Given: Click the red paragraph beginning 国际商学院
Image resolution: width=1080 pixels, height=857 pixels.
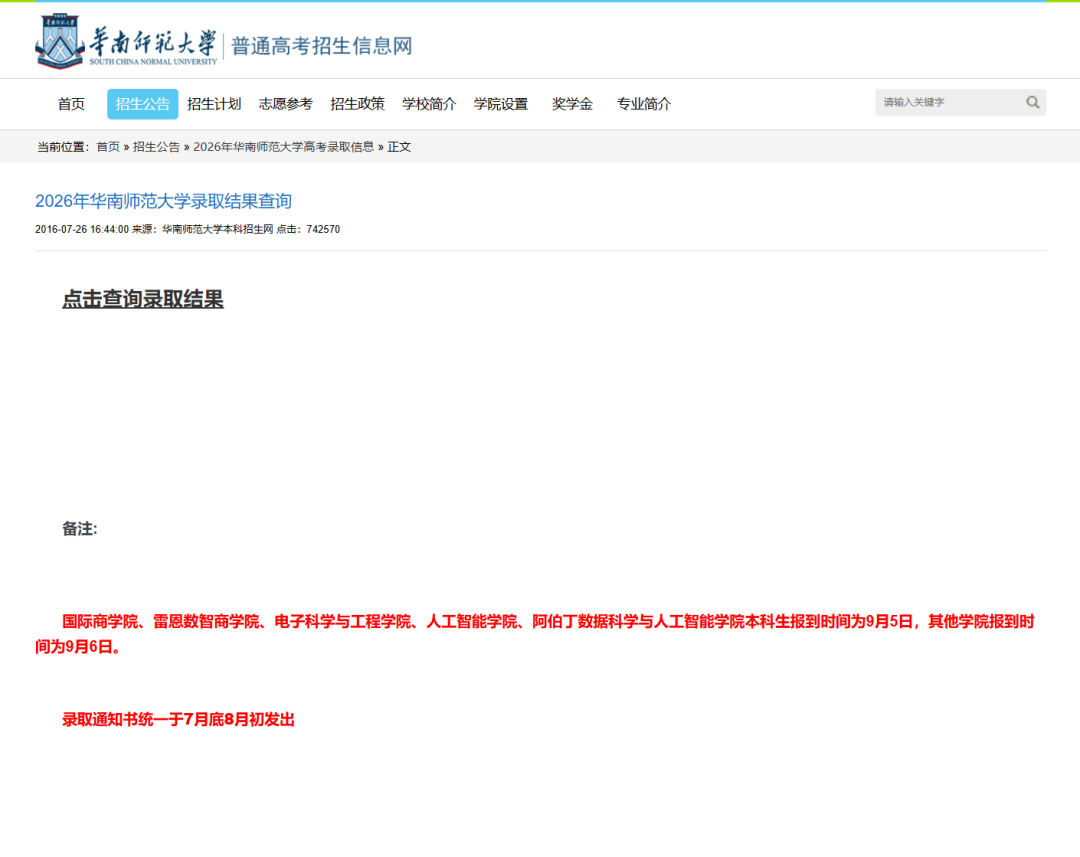Looking at the screenshot, I should coord(534,634).
